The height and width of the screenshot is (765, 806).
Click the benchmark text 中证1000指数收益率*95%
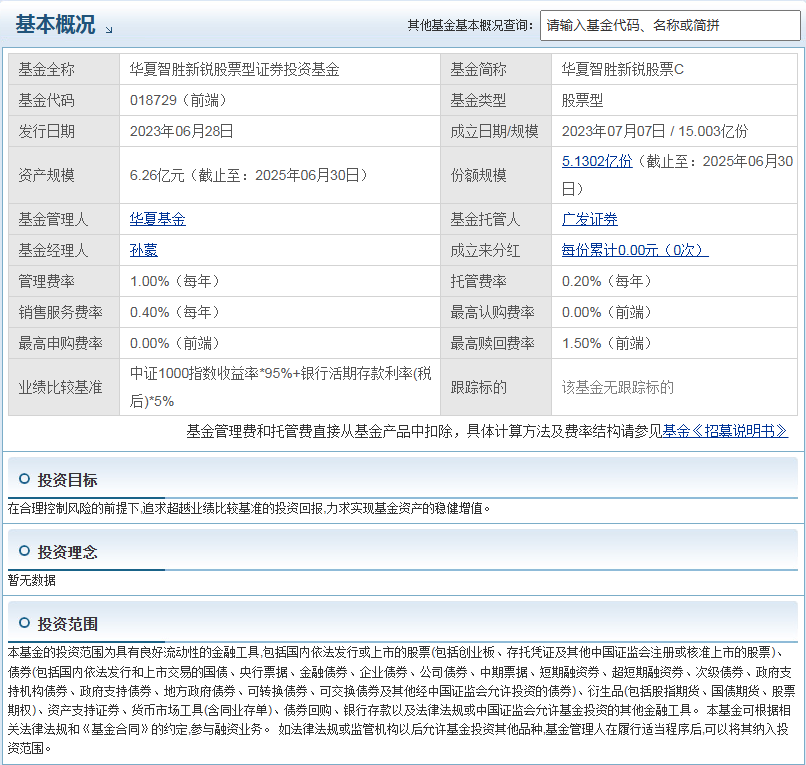pyautogui.click(x=211, y=373)
